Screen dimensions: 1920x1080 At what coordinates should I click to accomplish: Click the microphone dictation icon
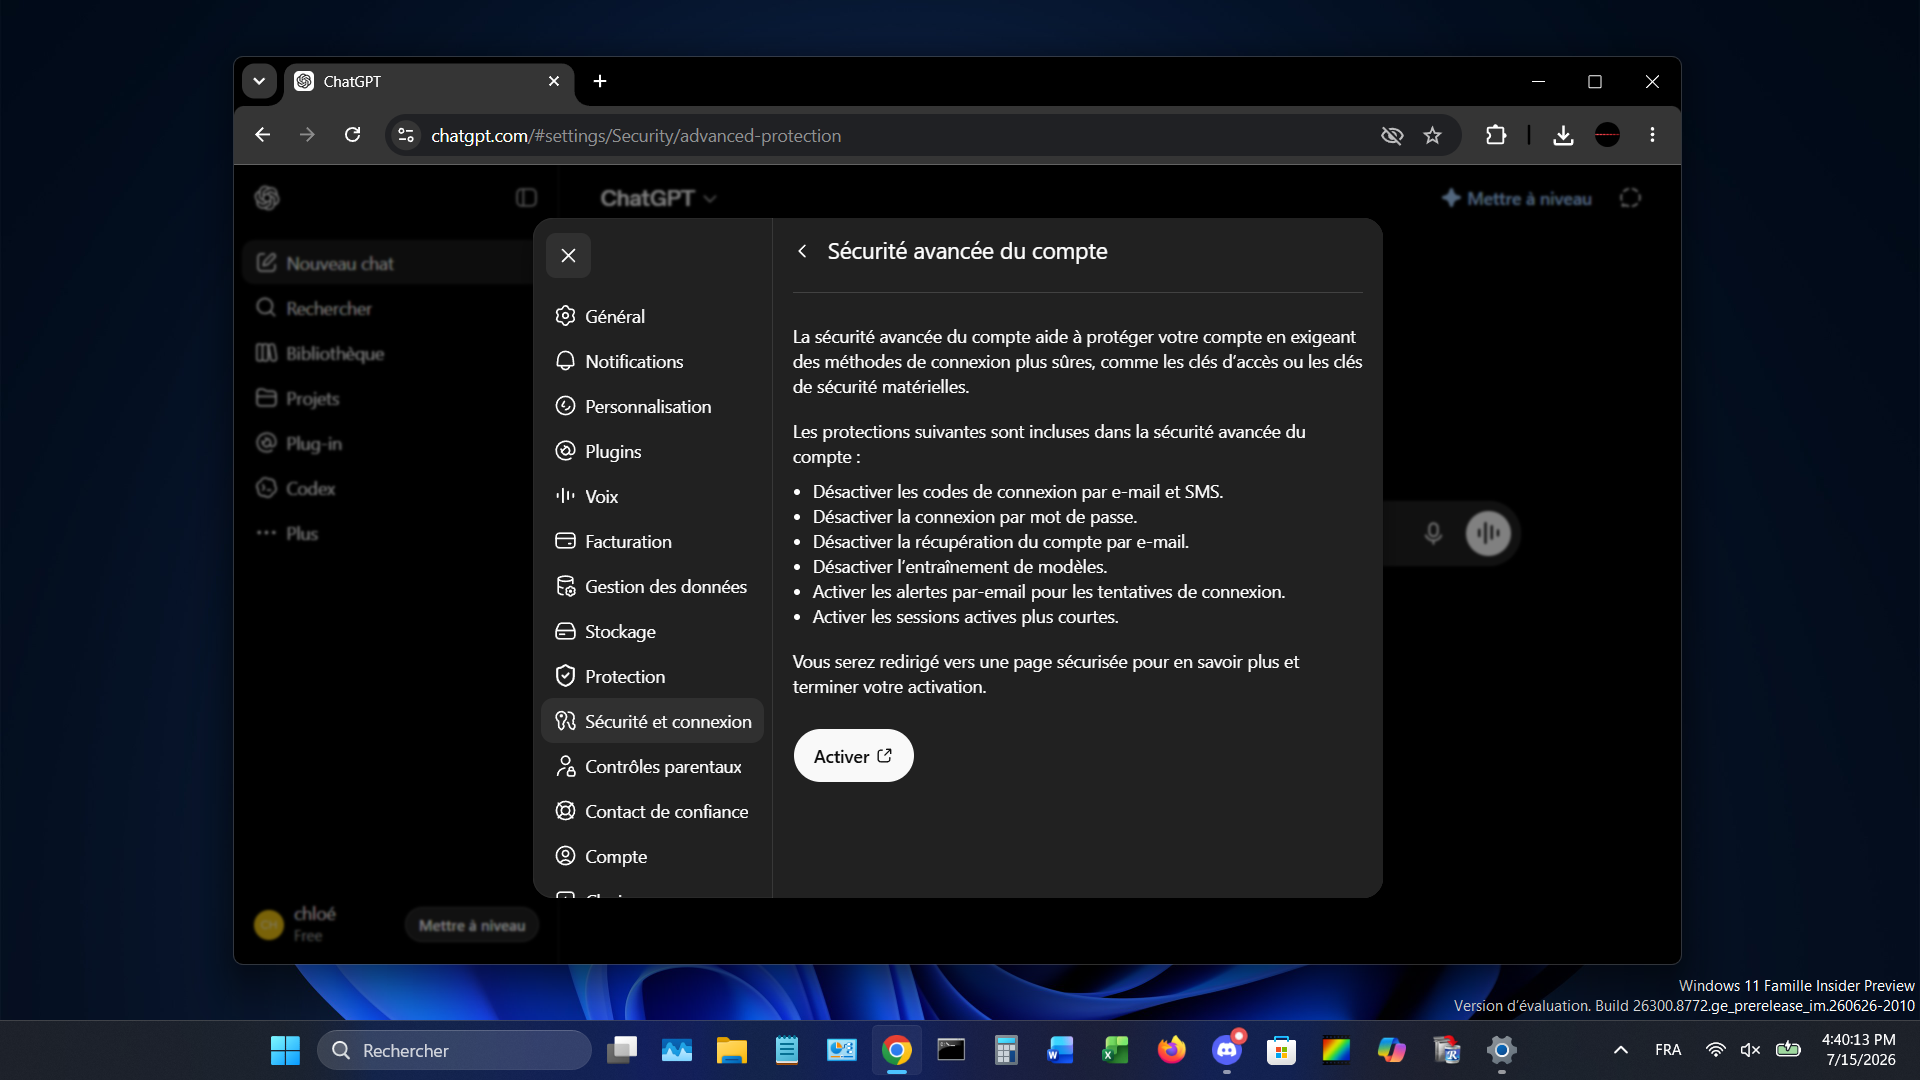pyautogui.click(x=1433, y=533)
